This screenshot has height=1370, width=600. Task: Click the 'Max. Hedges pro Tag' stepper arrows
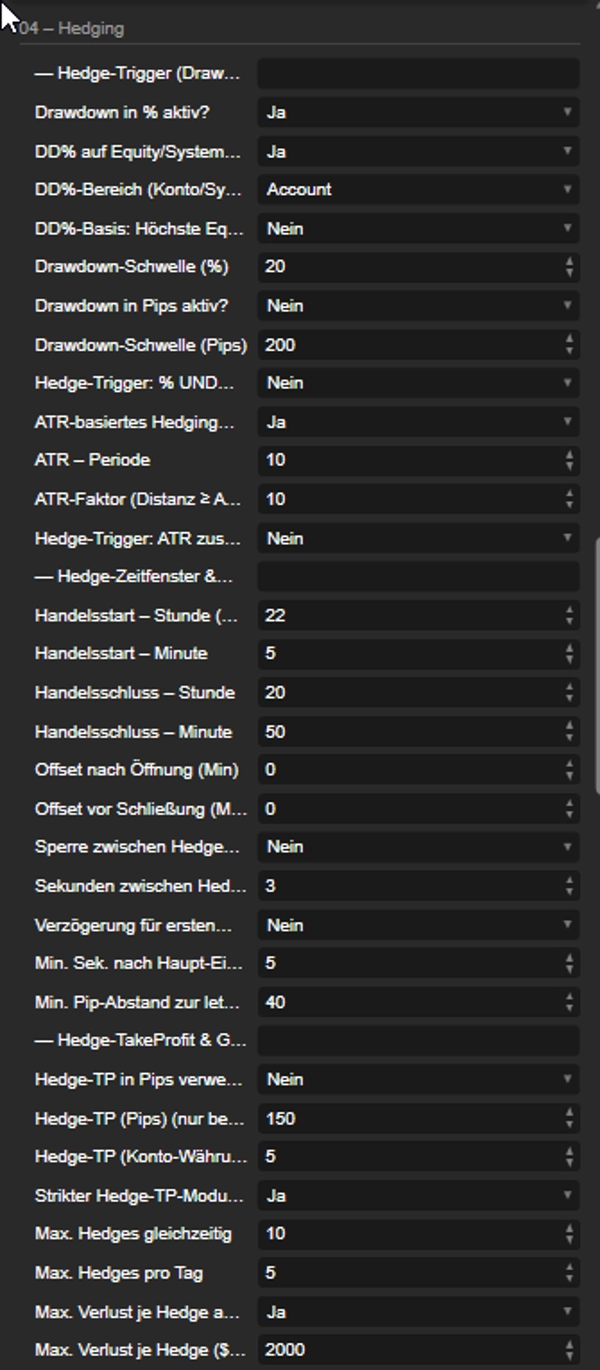point(570,1273)
